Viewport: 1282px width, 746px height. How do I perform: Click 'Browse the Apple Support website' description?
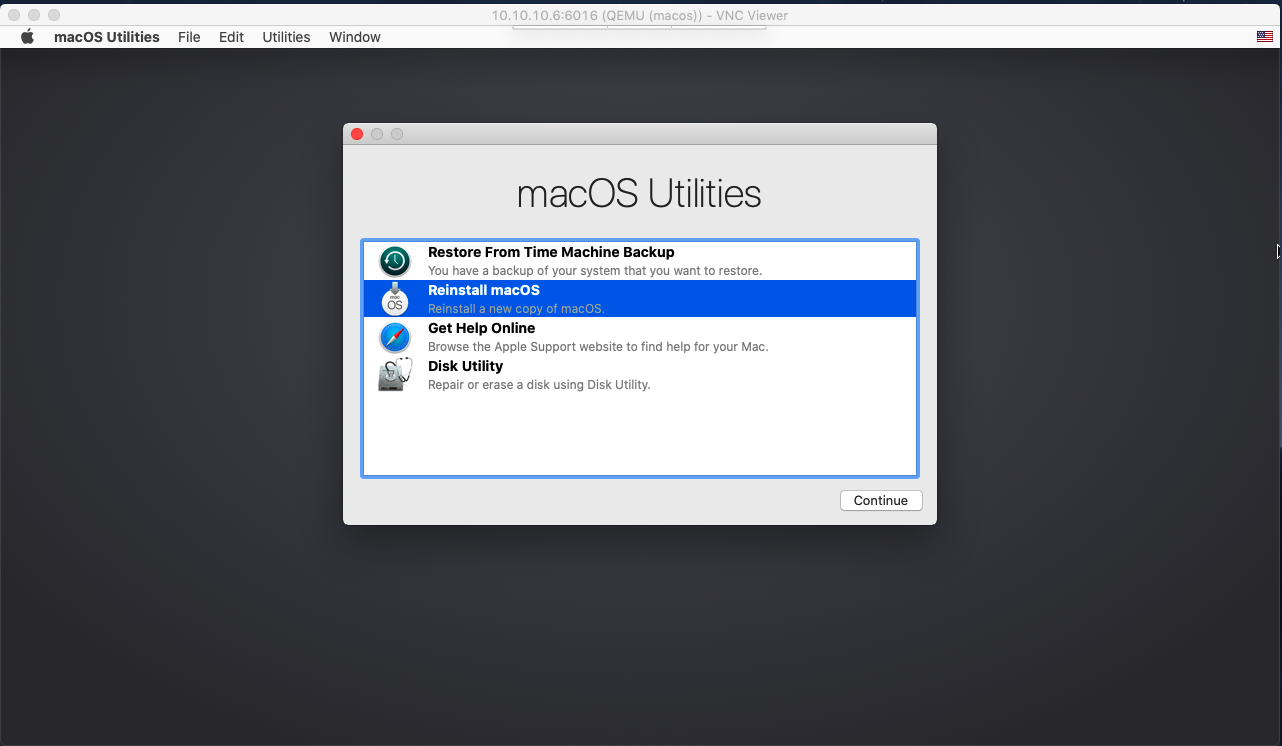point(598,347)
